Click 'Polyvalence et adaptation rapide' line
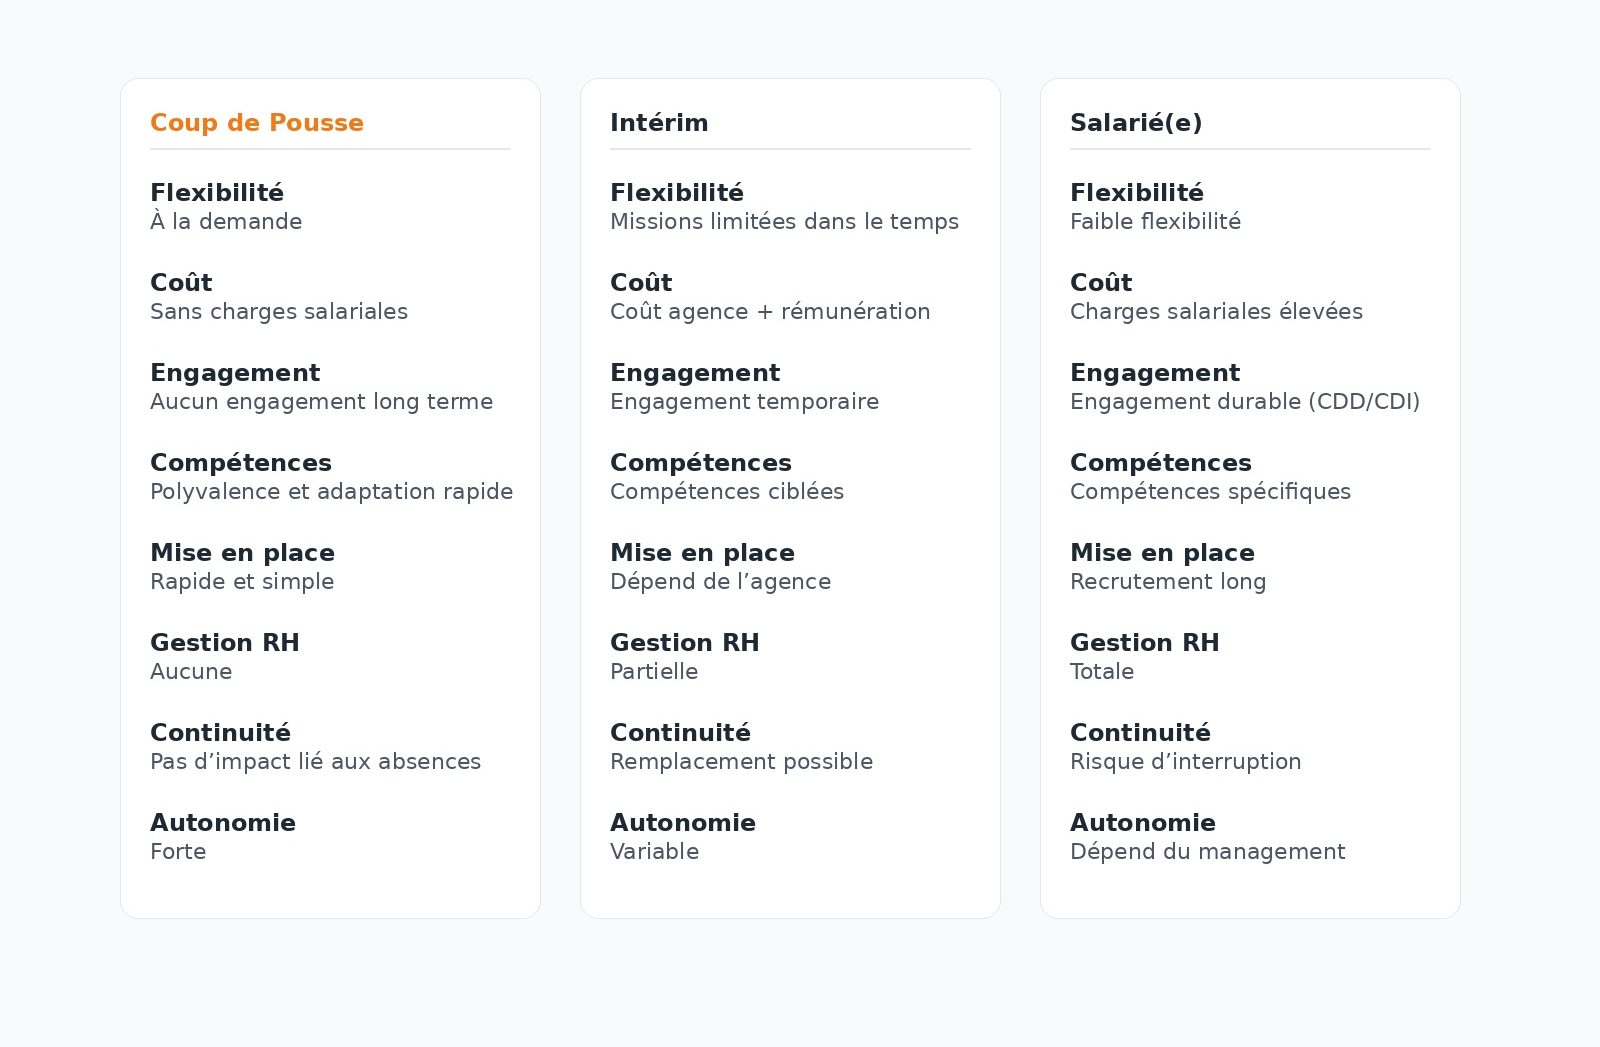The height and width of the screenshot is (1047, 1600). [x=331, y=492]
